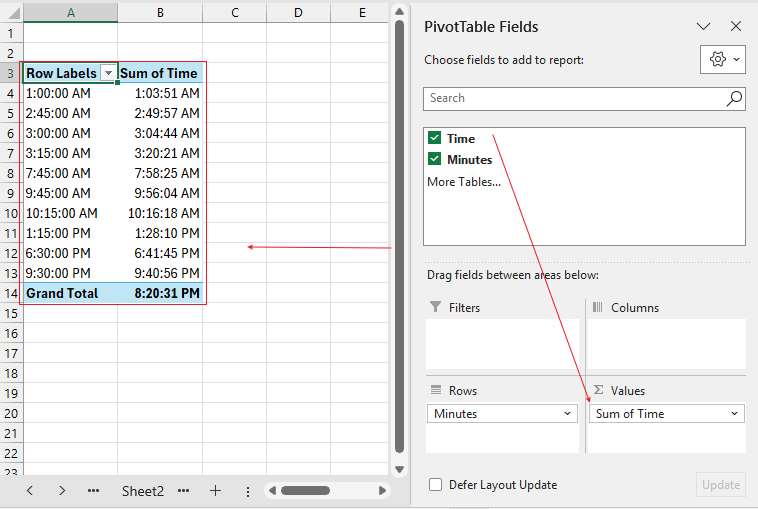
Task: Close the PivotTable Fields pane
Action: (736, 27)
